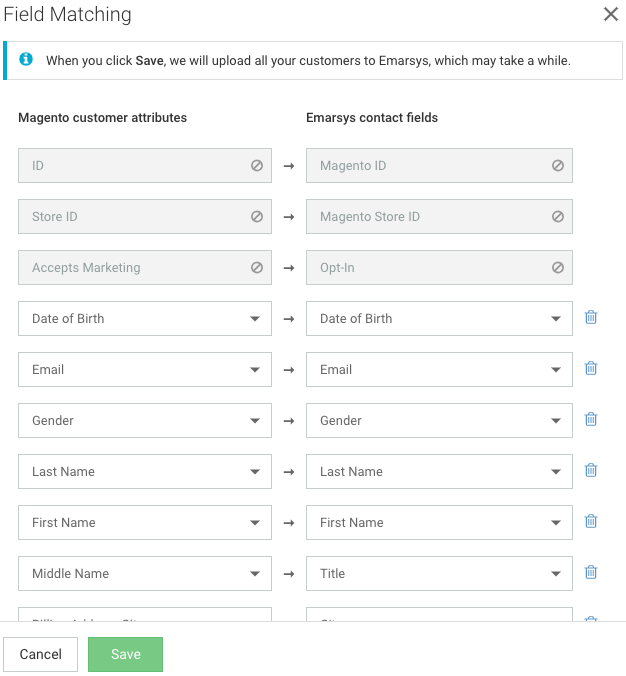The image size is (626, 676).
Task: Click the disabled Opt-In contact field
Action: pyautogui.click(x=439, y=267)
